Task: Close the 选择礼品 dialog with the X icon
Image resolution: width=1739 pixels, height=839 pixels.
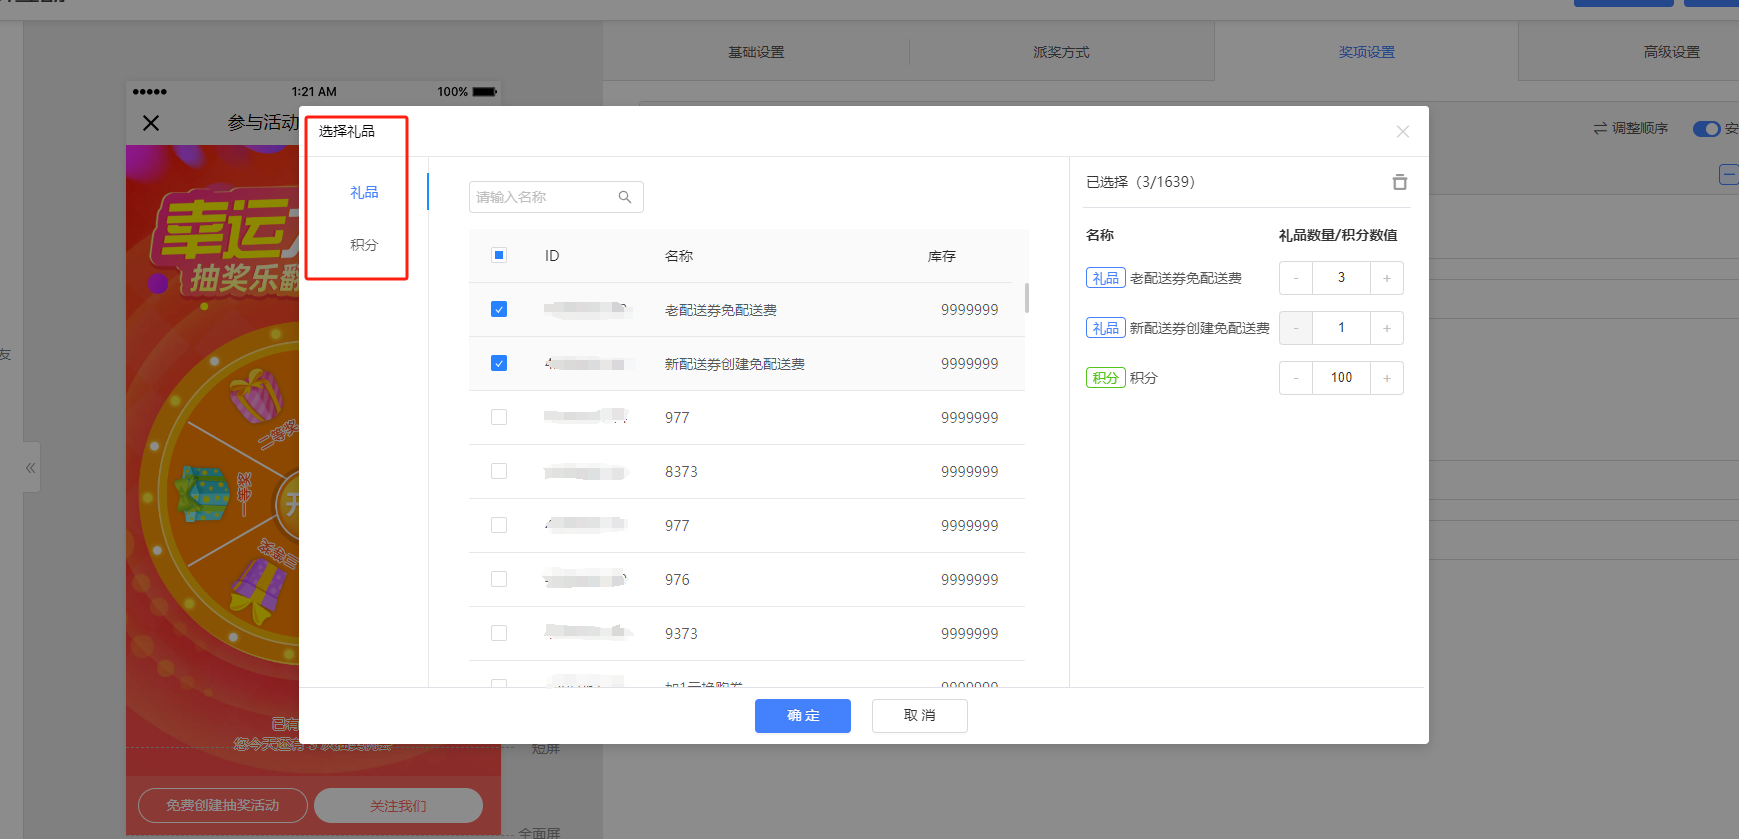Action: (1402, 132)
